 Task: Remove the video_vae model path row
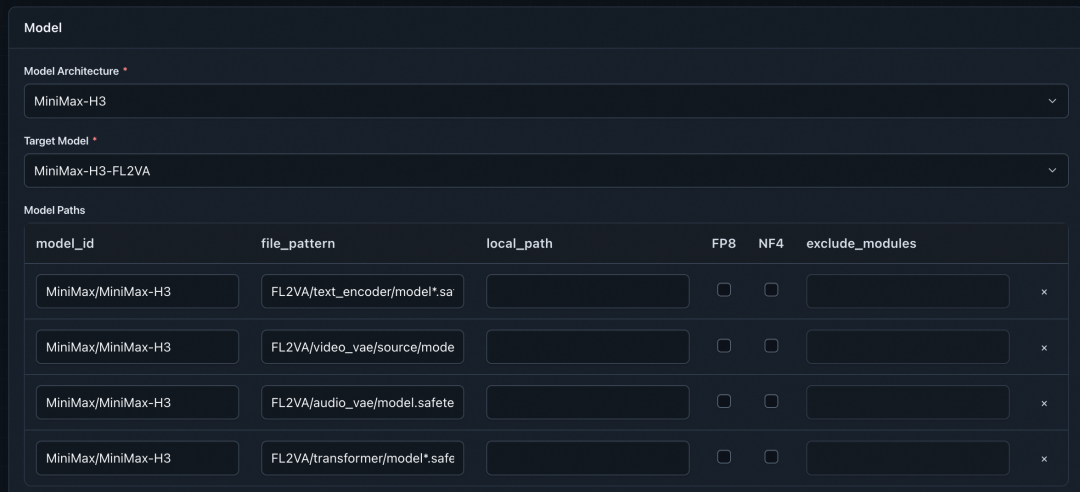tap(1043, 348)
